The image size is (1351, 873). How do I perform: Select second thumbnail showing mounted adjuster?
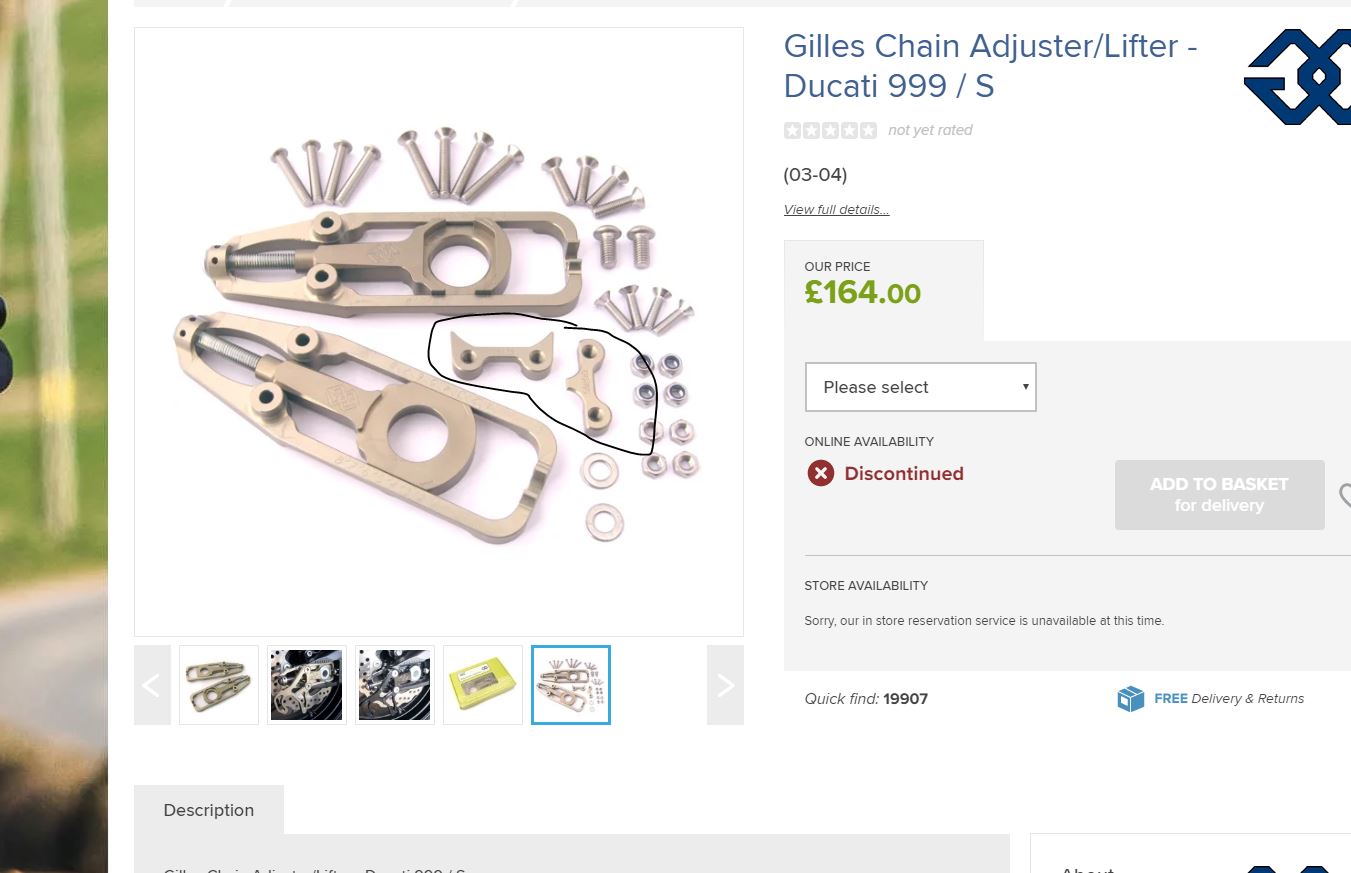click(x=307, y=685)
